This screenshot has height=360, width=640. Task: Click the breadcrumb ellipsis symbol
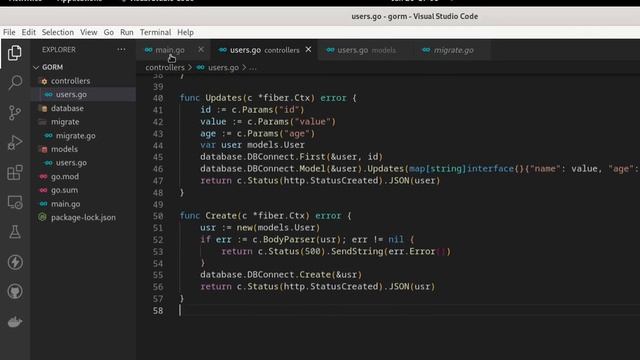(253, 68)
